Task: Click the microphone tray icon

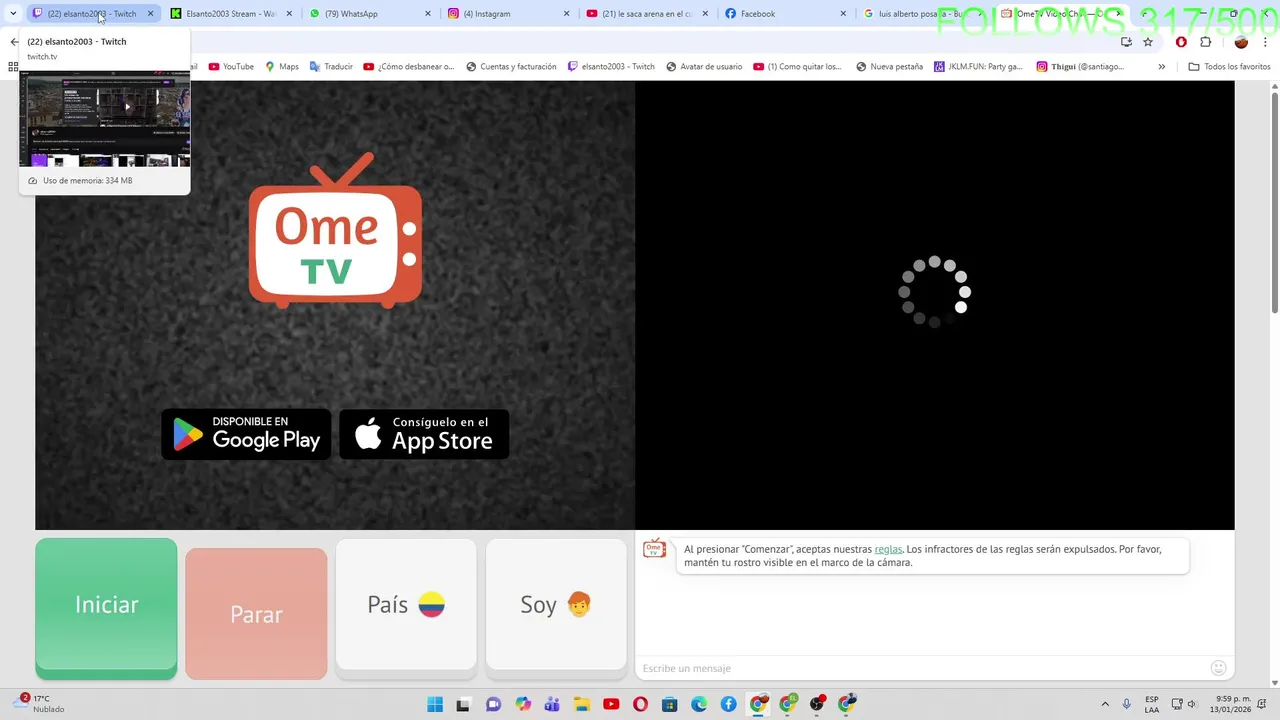Action: click(1127, 704)
